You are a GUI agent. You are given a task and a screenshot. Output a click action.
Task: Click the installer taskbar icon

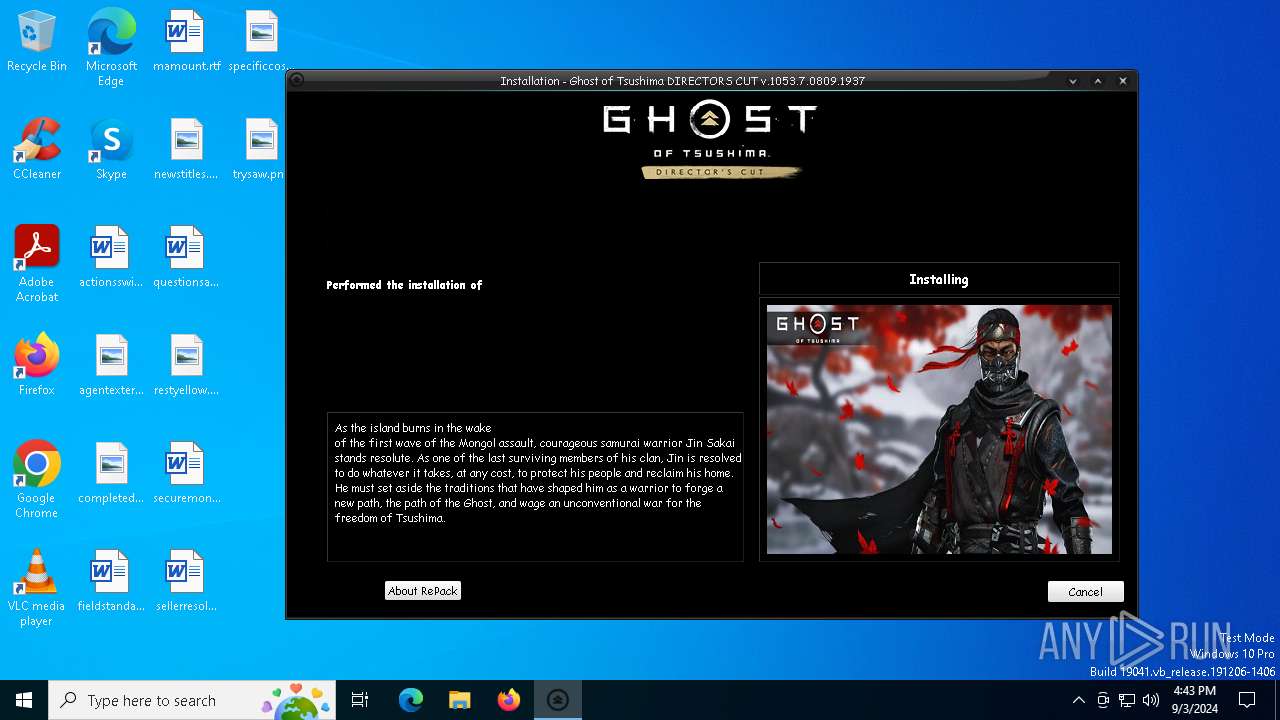[558, 700]
